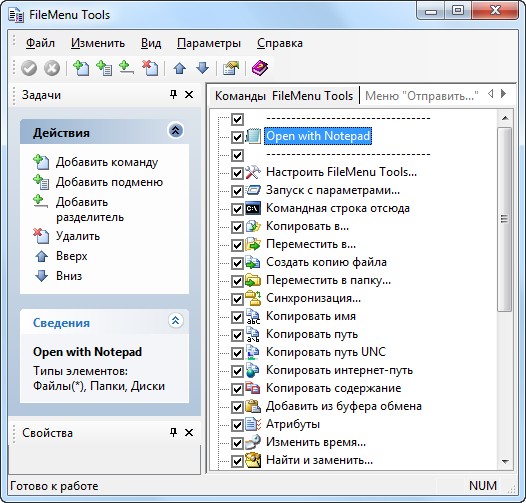526x503 pixels.
Task: Open the Параметры menu
Action: coord(209,43)
